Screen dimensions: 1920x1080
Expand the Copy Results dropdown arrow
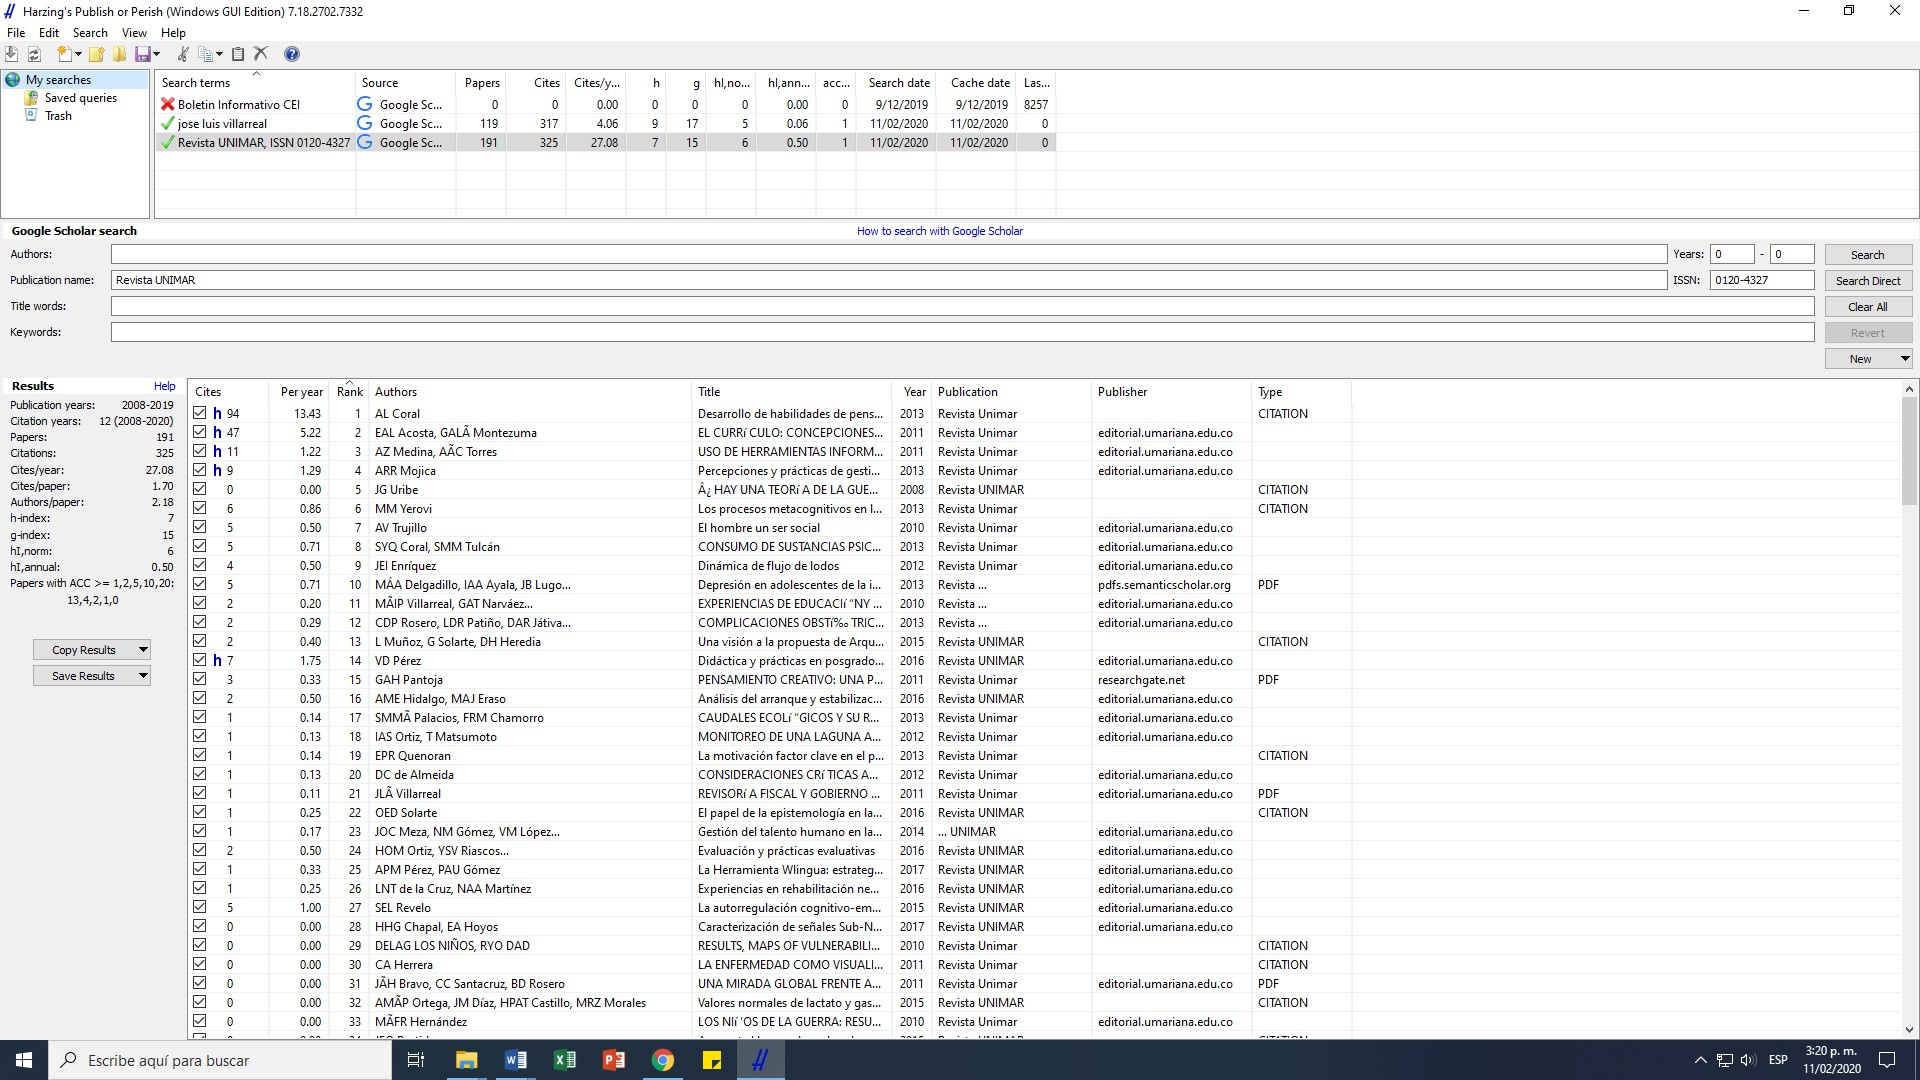point(143,650)
